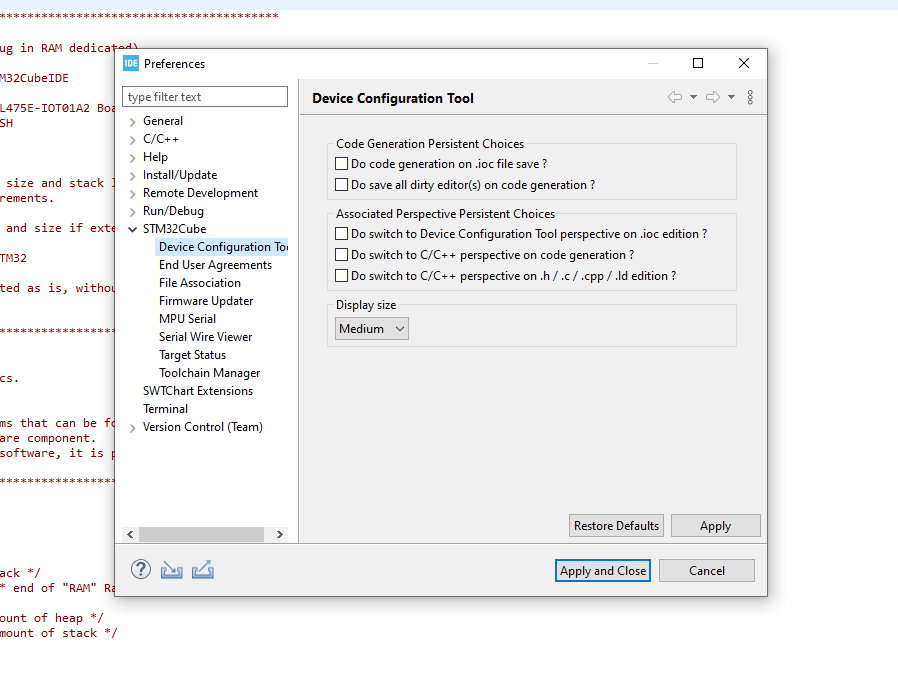
Task: Close the Preferences dialog window
Action: click(743, 63)
